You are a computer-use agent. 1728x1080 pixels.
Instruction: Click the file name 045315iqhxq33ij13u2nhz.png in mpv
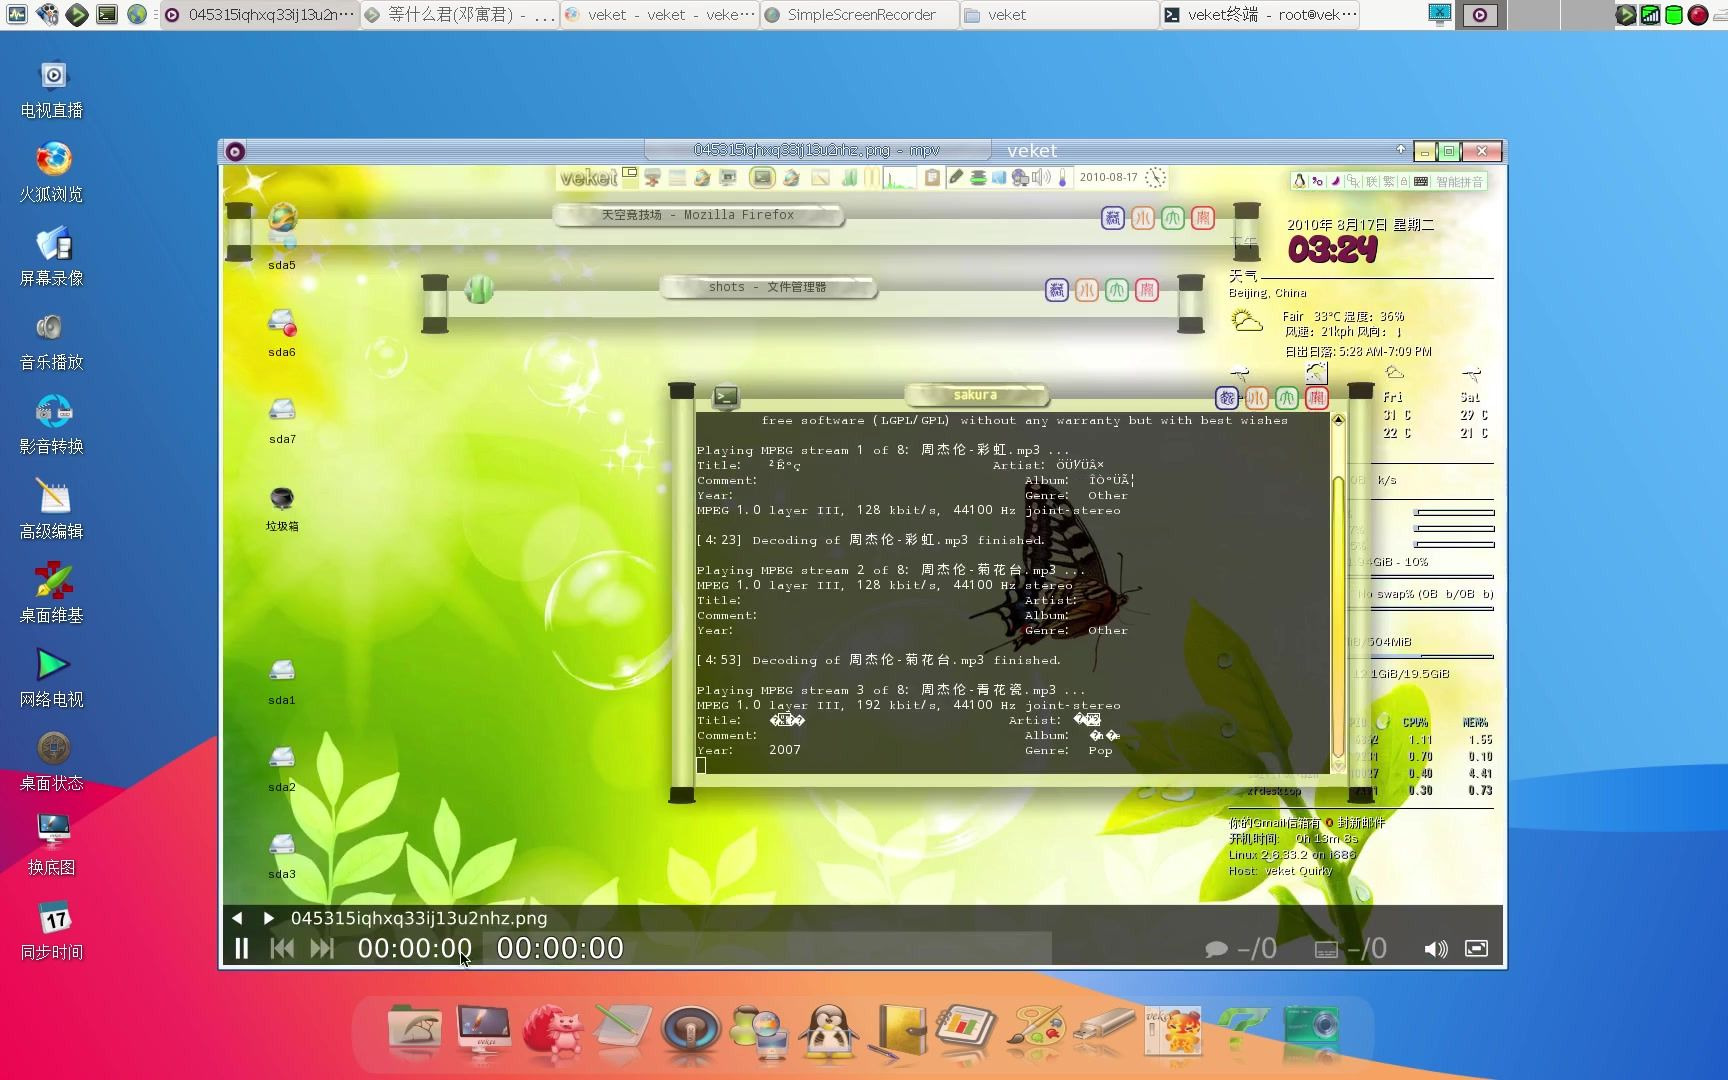click(x=419, y=918)
